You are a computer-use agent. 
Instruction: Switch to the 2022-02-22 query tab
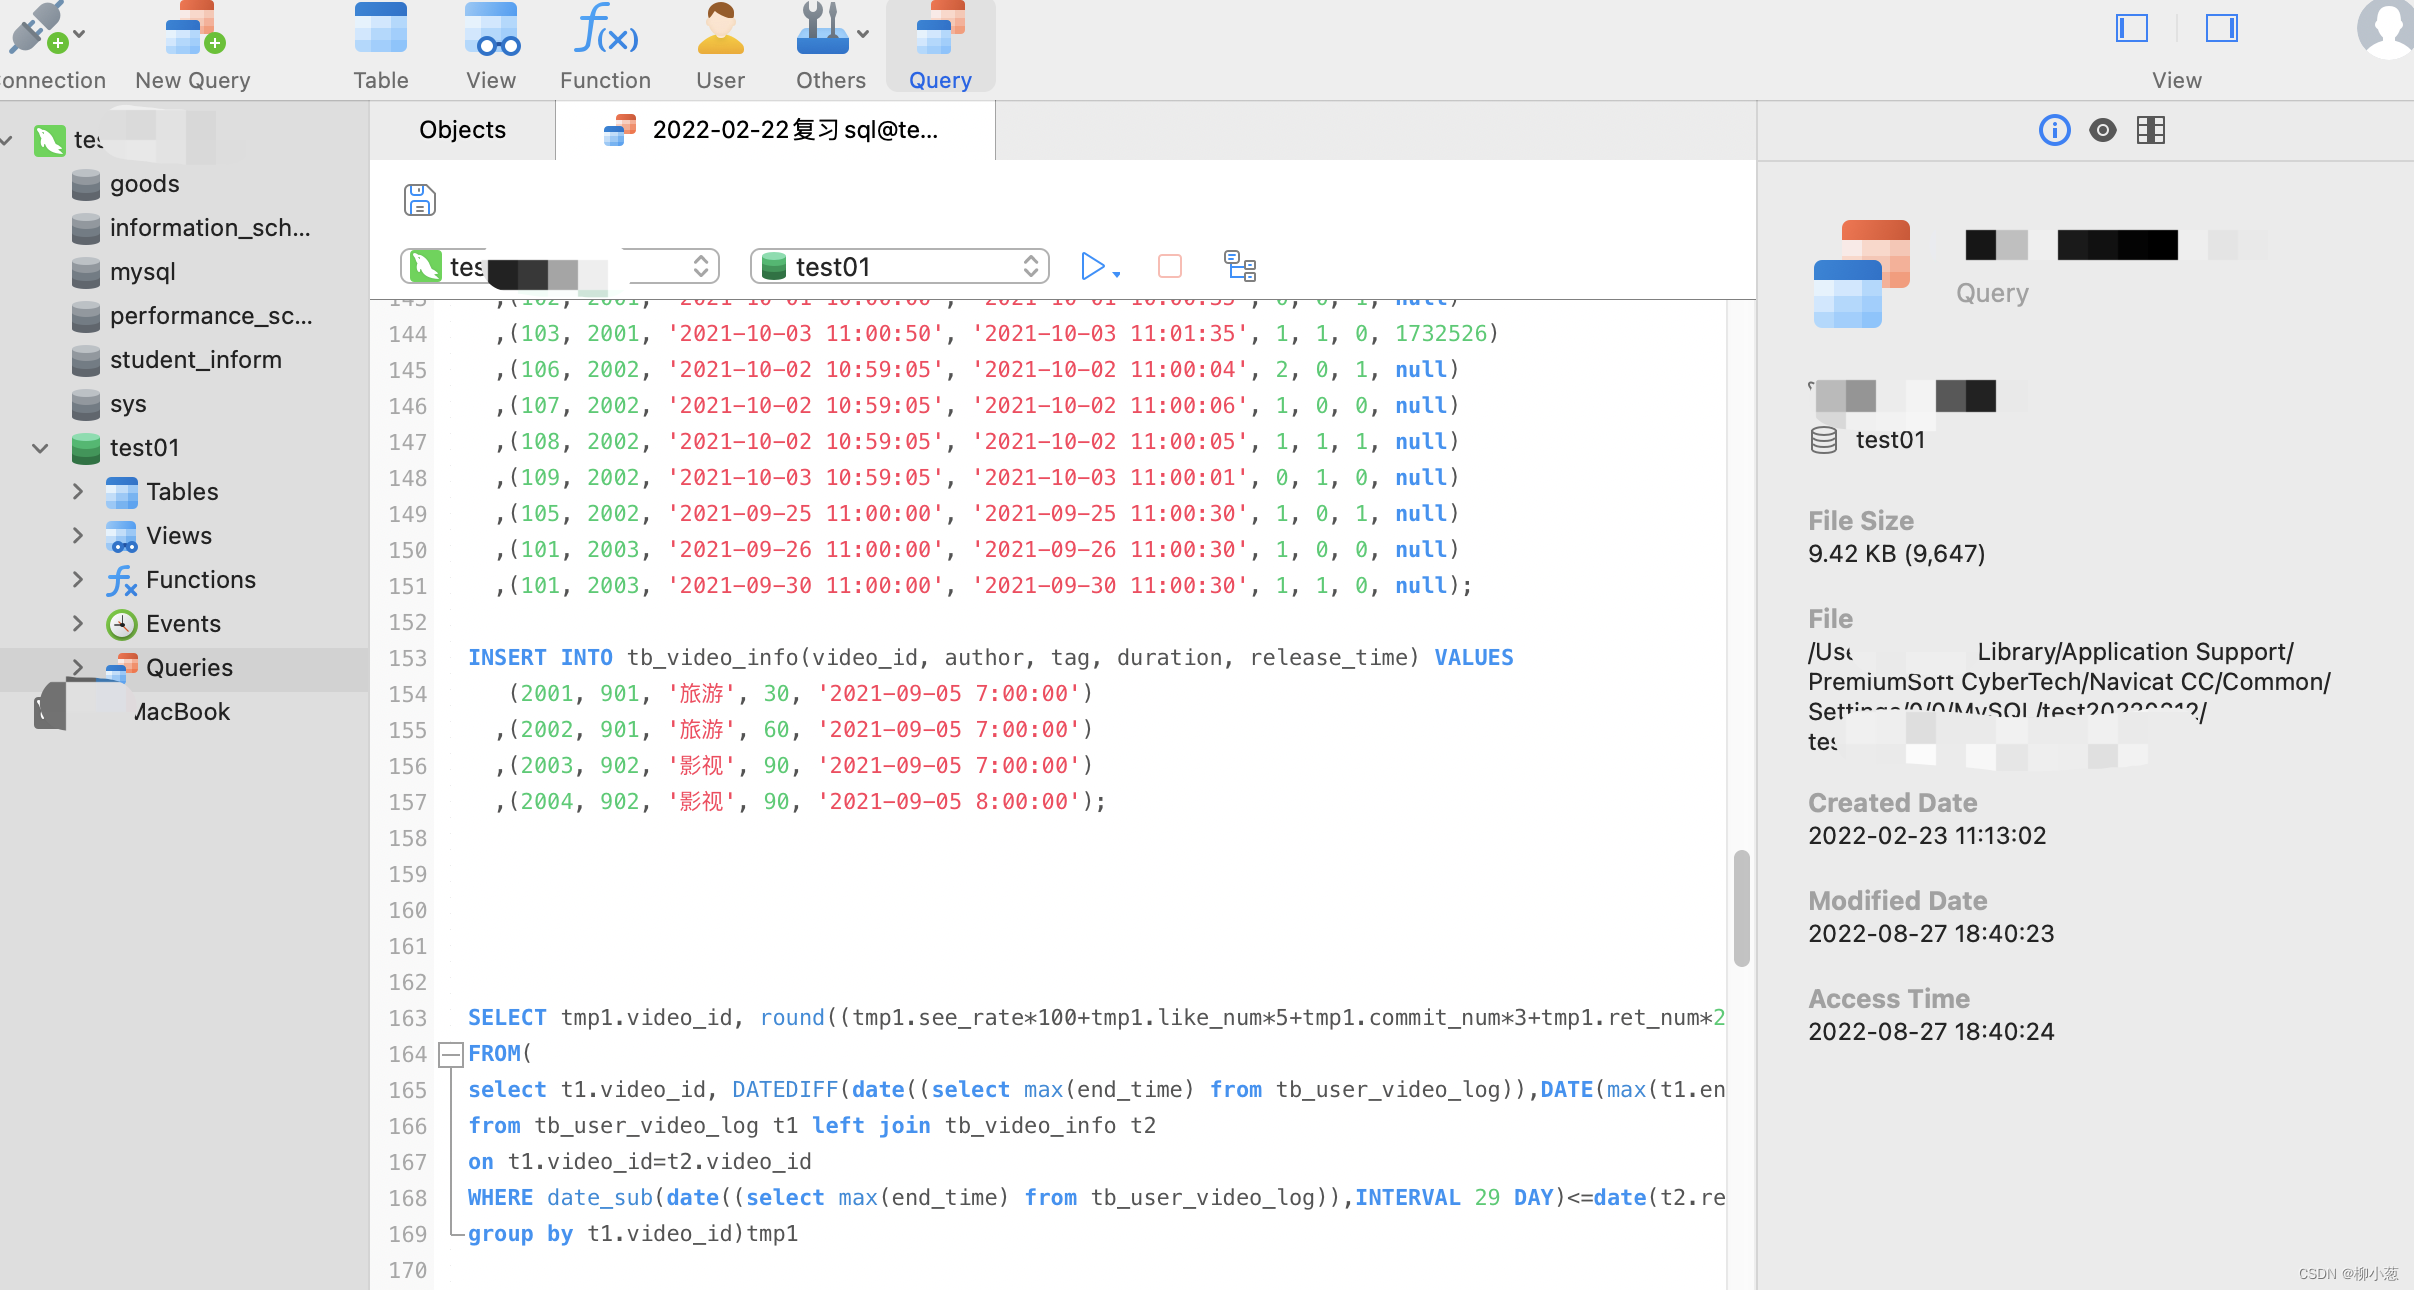(x=795, y=129)
